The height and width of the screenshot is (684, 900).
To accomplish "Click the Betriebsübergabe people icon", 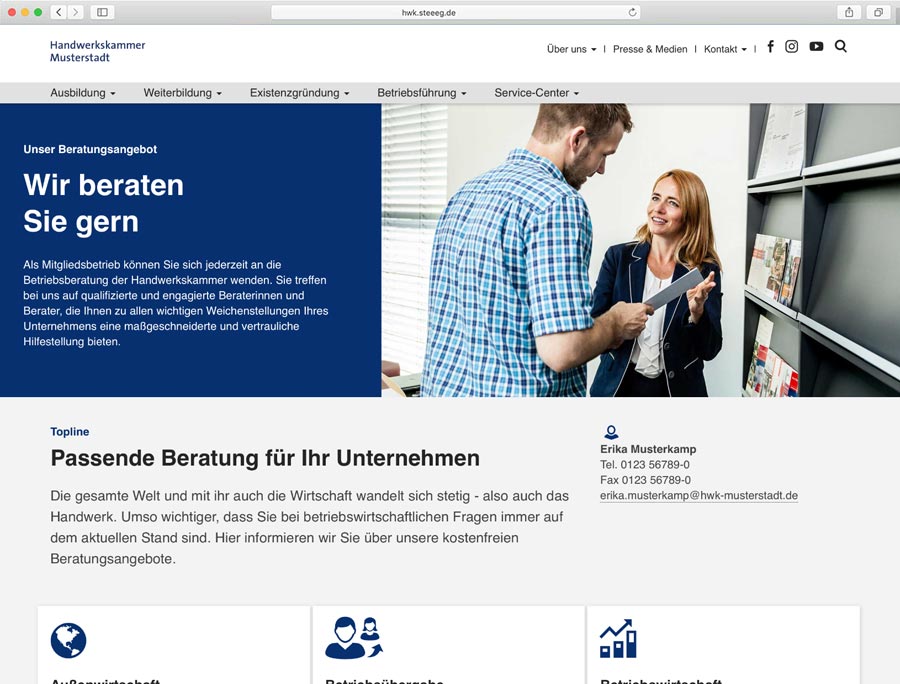I will coord(353,638).
